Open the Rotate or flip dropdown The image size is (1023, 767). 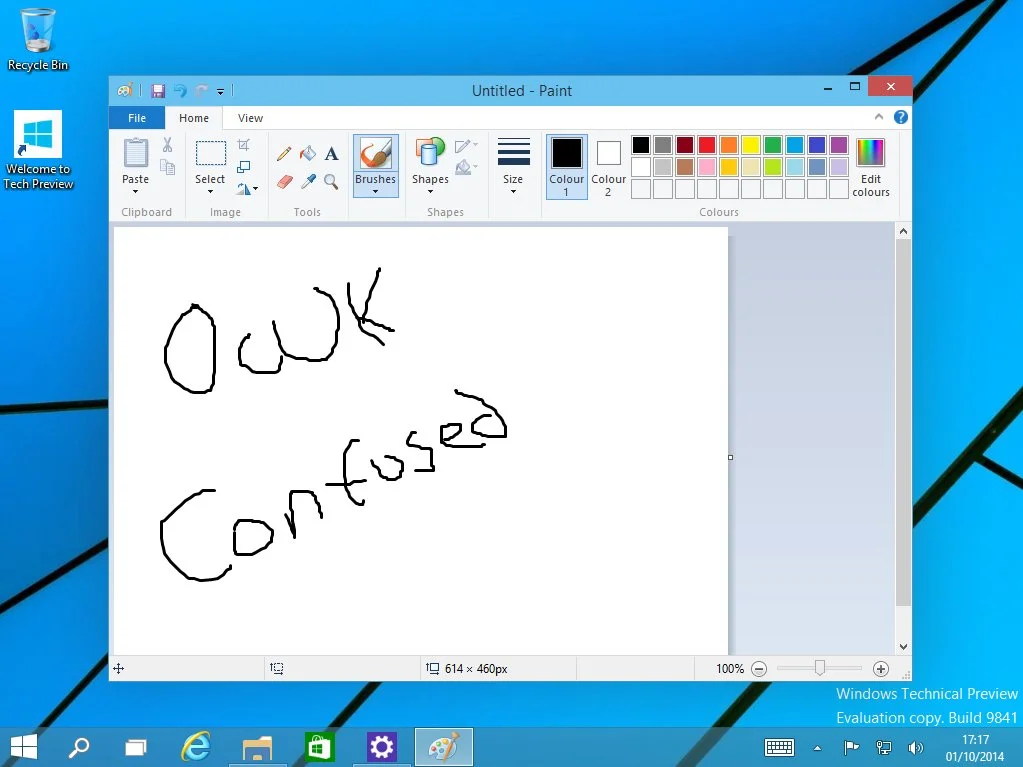tap(247, 189)
